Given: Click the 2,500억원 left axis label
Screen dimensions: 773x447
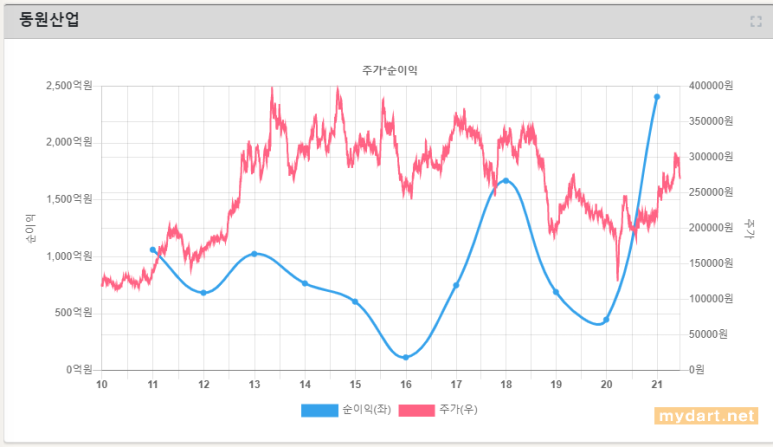Looking at the screenshot, I should (69, 86).
